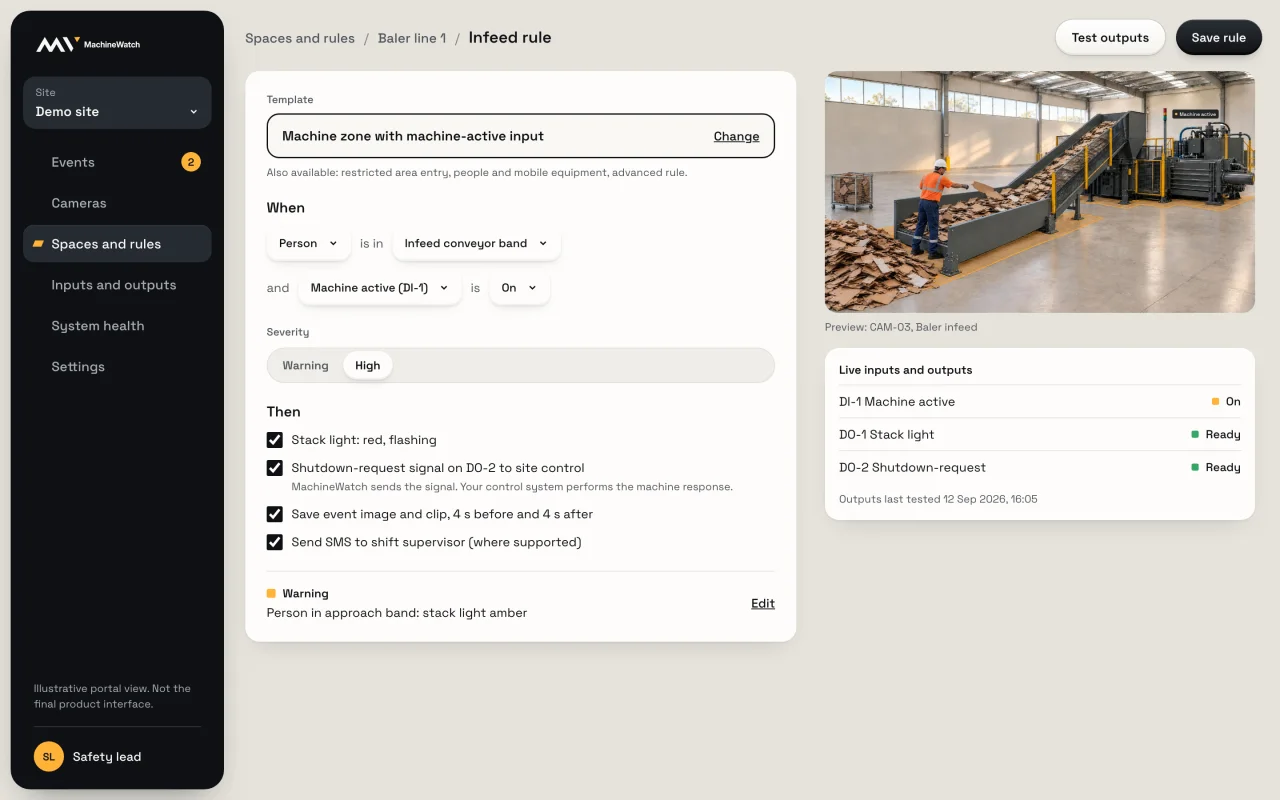Viewport: 1280px width, 800px height.
Task: Click the MachineWatch logo icon
Action: pos(57,44)
